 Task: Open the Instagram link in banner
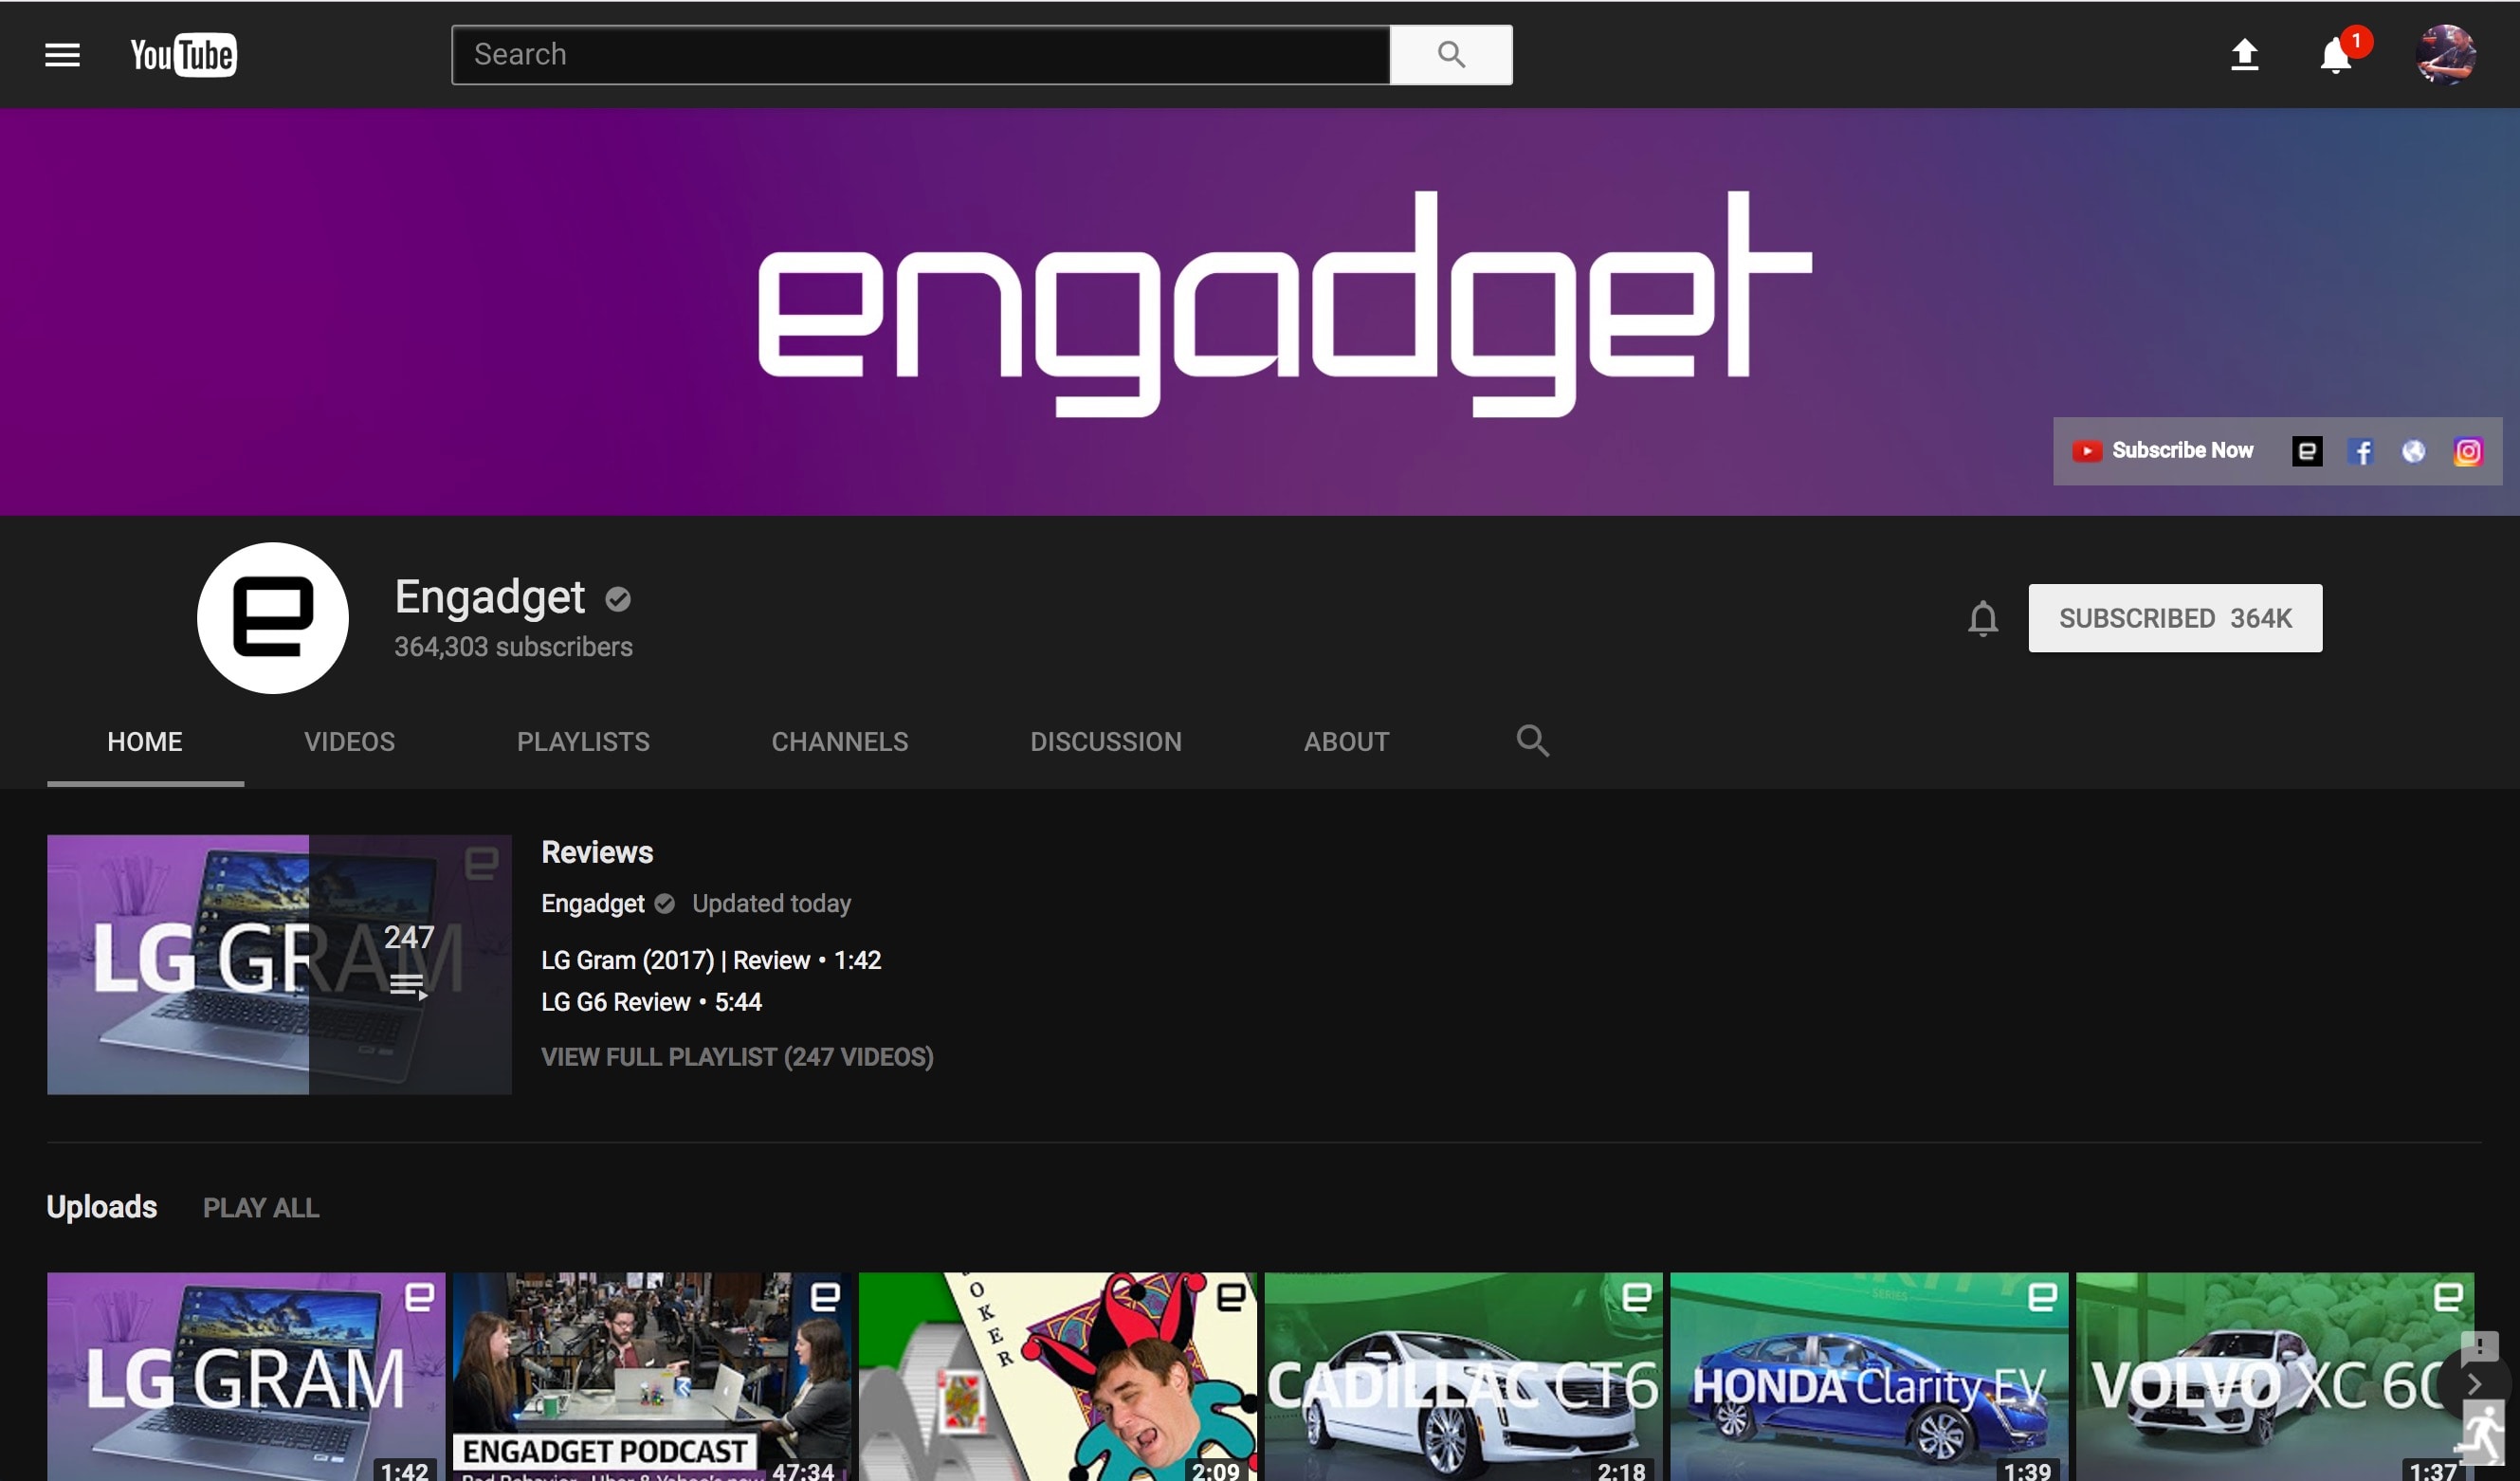[x=2468, y=451]
